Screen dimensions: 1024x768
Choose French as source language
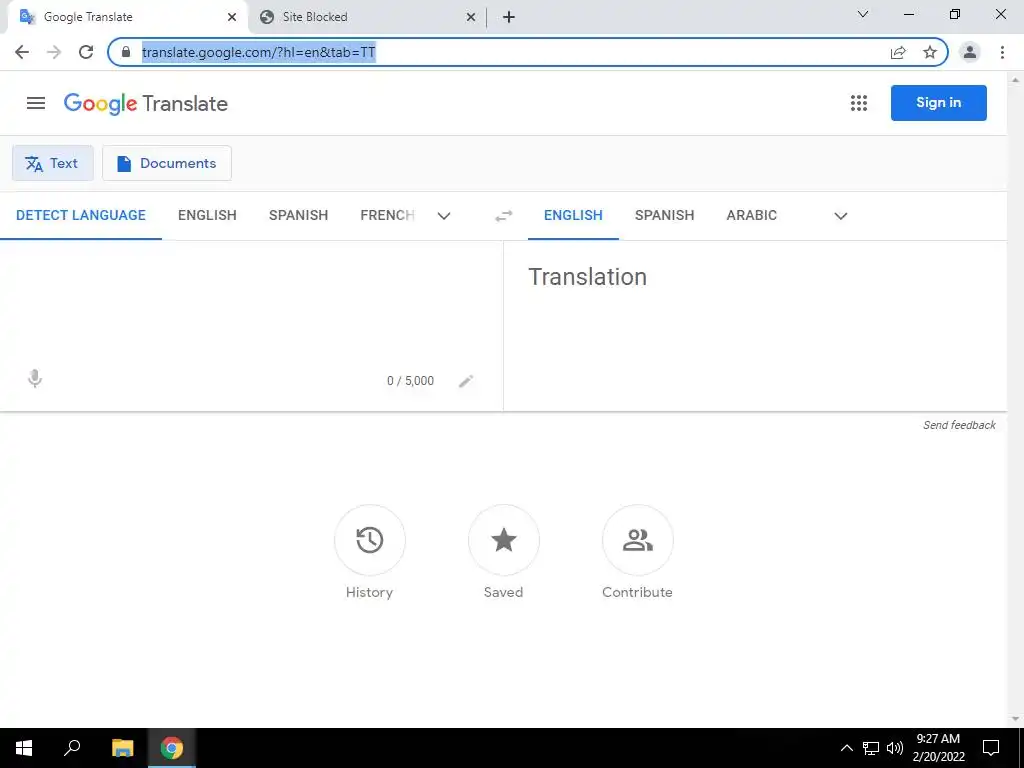pos(387,216)
